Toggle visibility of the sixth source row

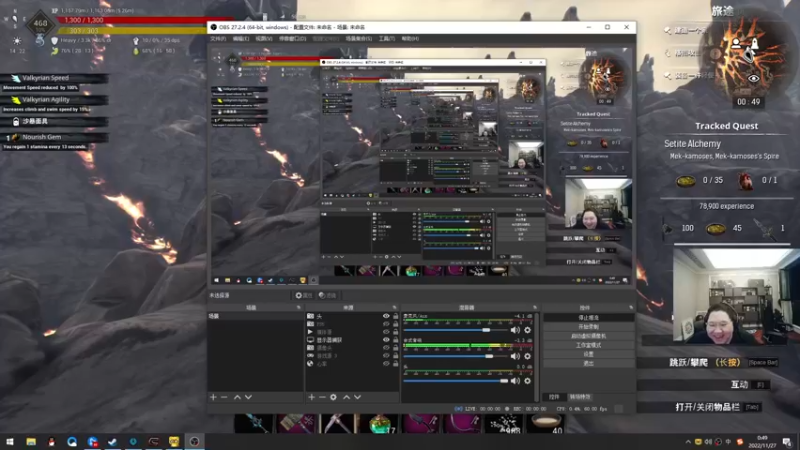386,356
